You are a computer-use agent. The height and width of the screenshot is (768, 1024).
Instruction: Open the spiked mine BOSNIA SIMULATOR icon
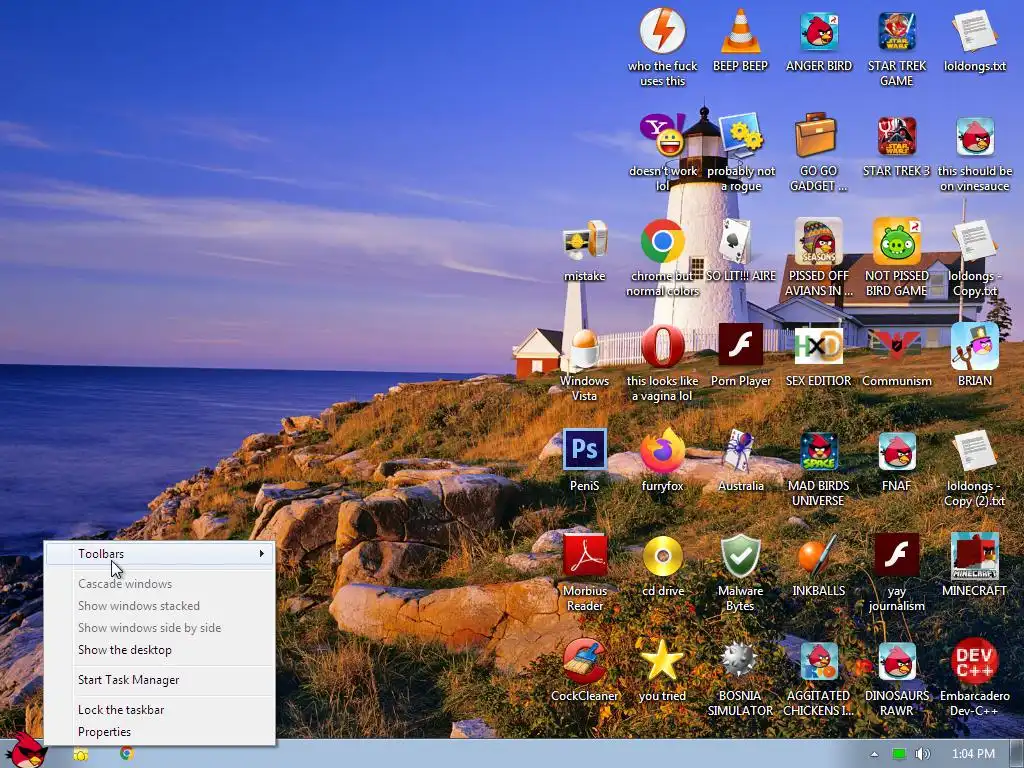tap(739, 660)
